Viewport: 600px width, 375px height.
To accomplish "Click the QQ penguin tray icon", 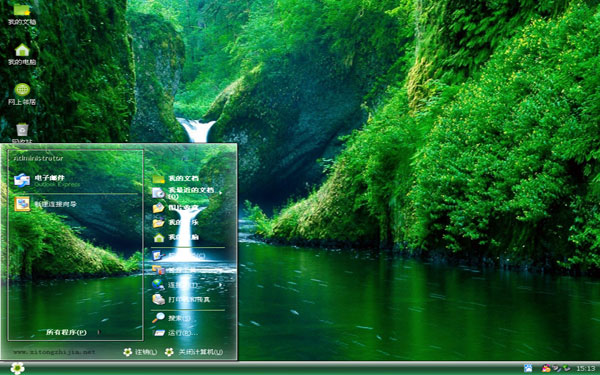I will [x=546, y=368].
